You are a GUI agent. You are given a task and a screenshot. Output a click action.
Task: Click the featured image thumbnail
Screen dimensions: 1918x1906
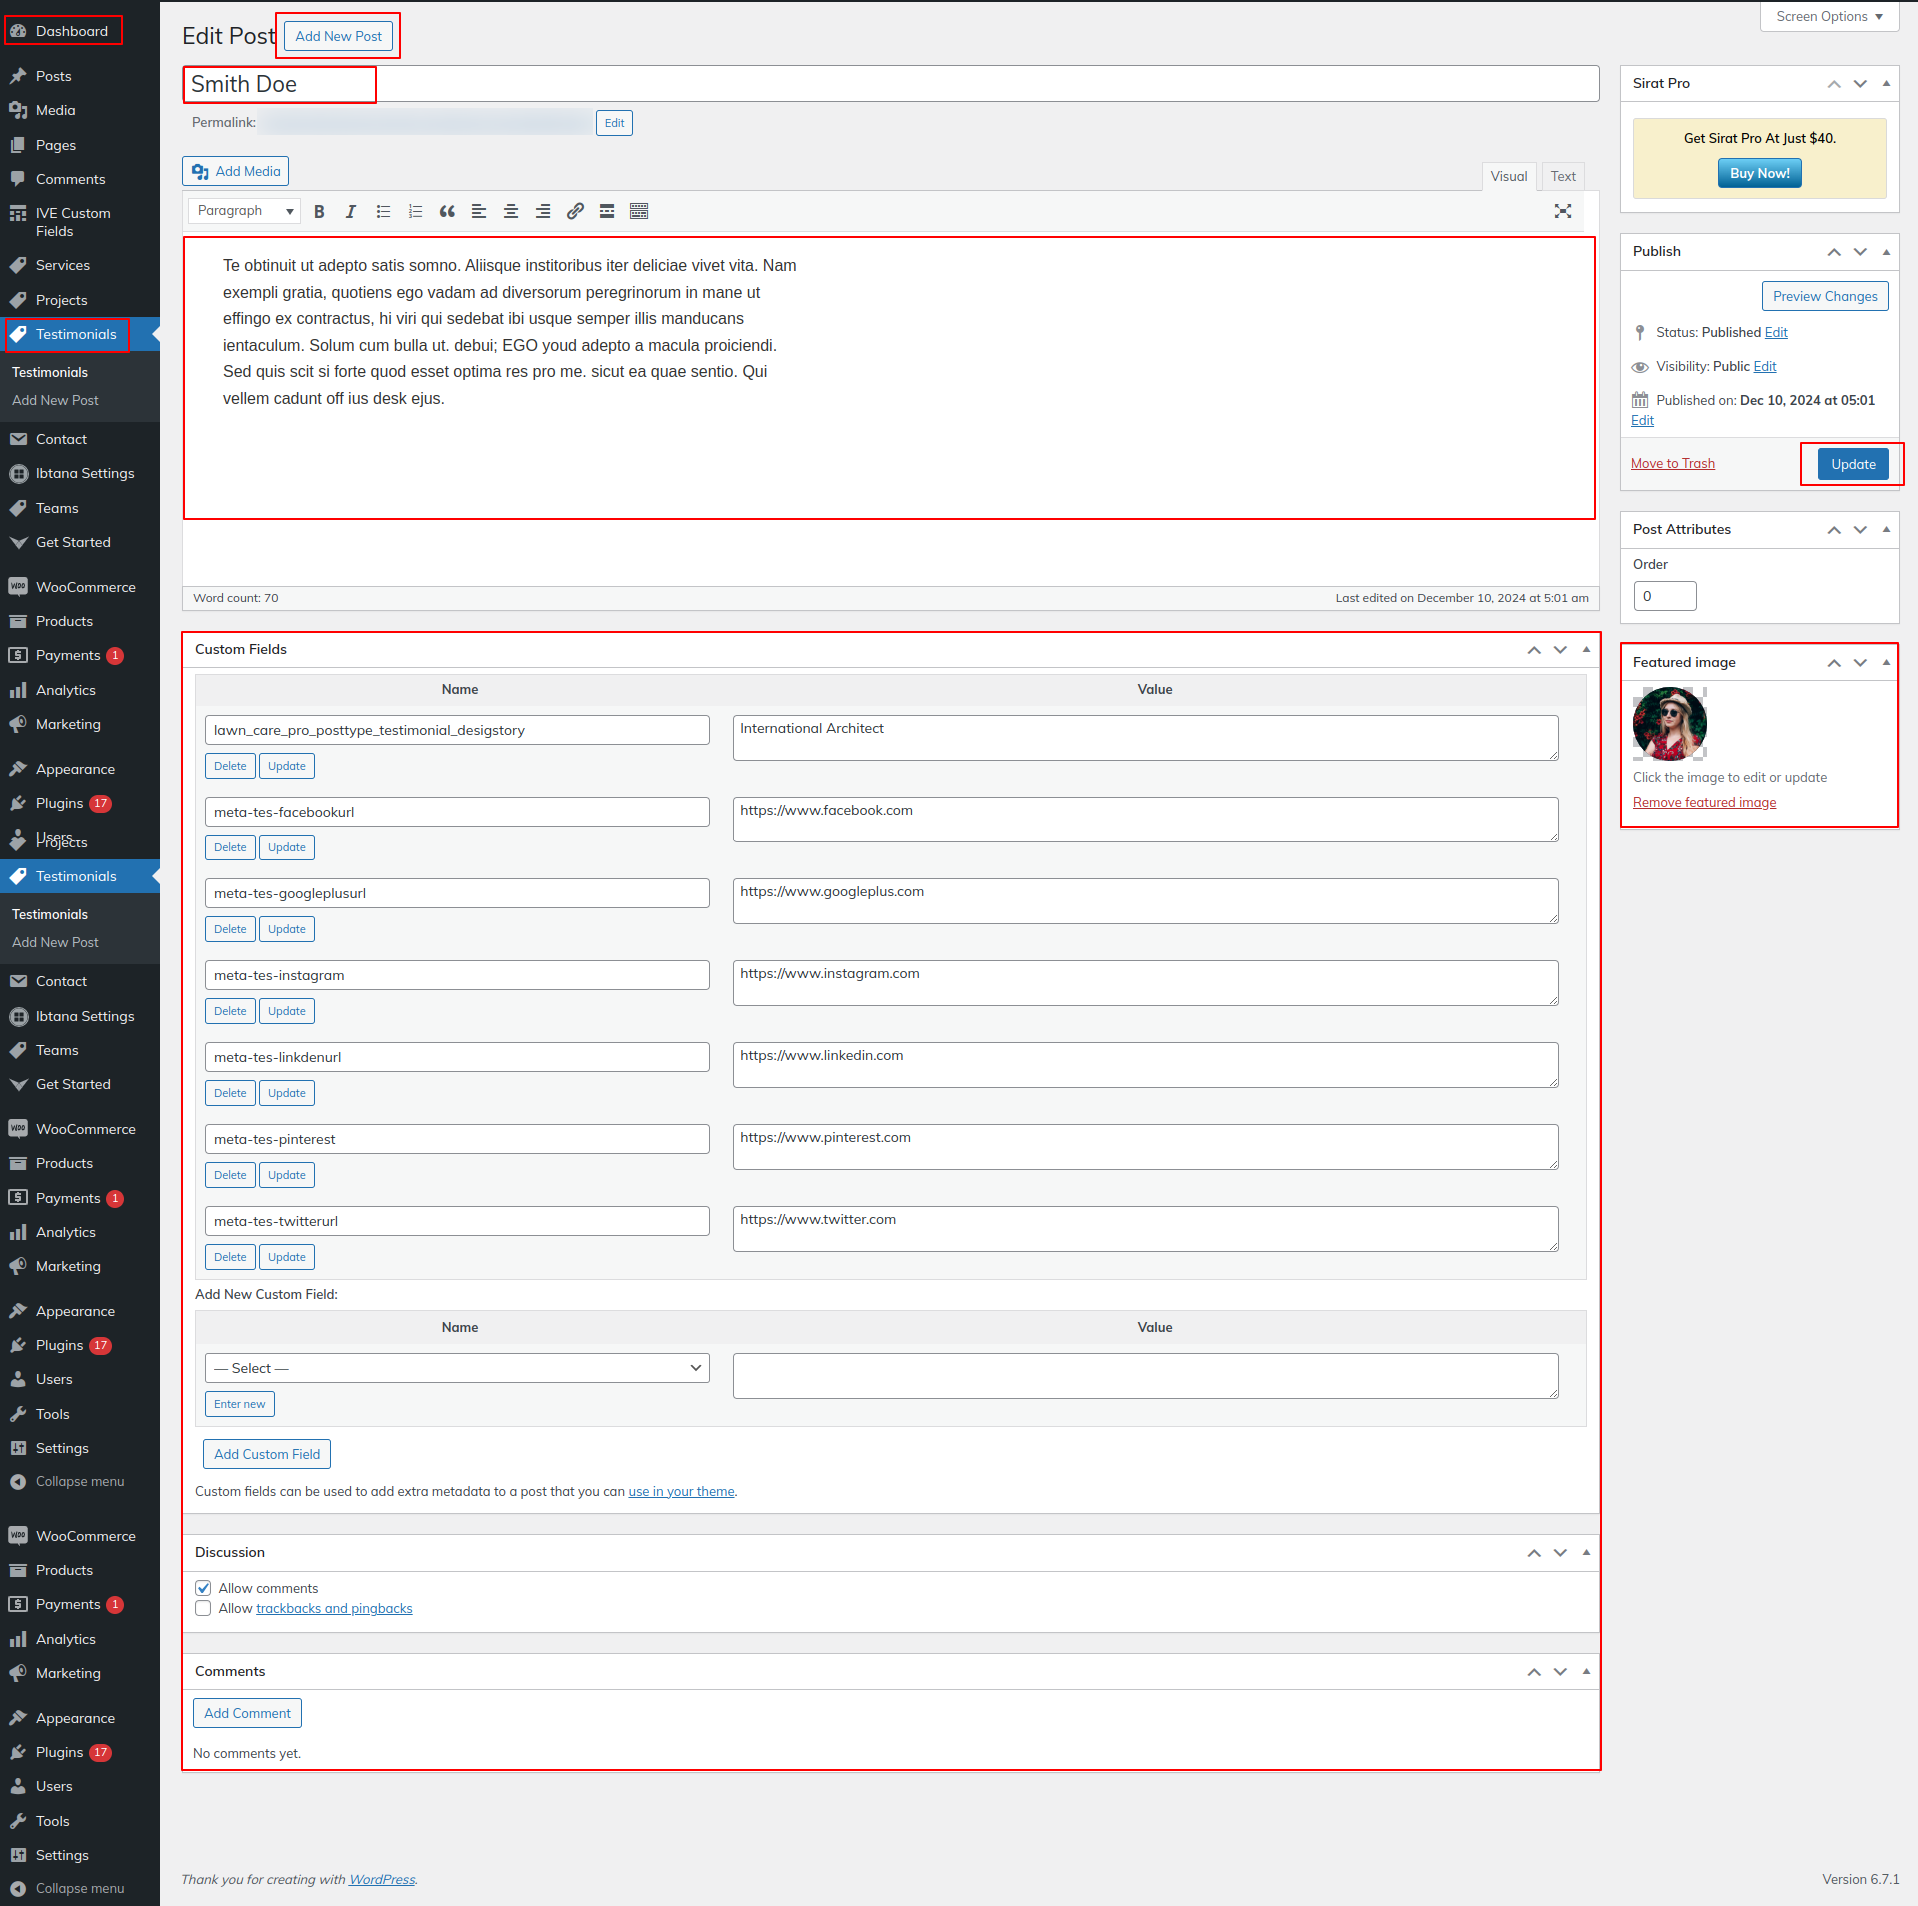click(x=1669, y=724)
